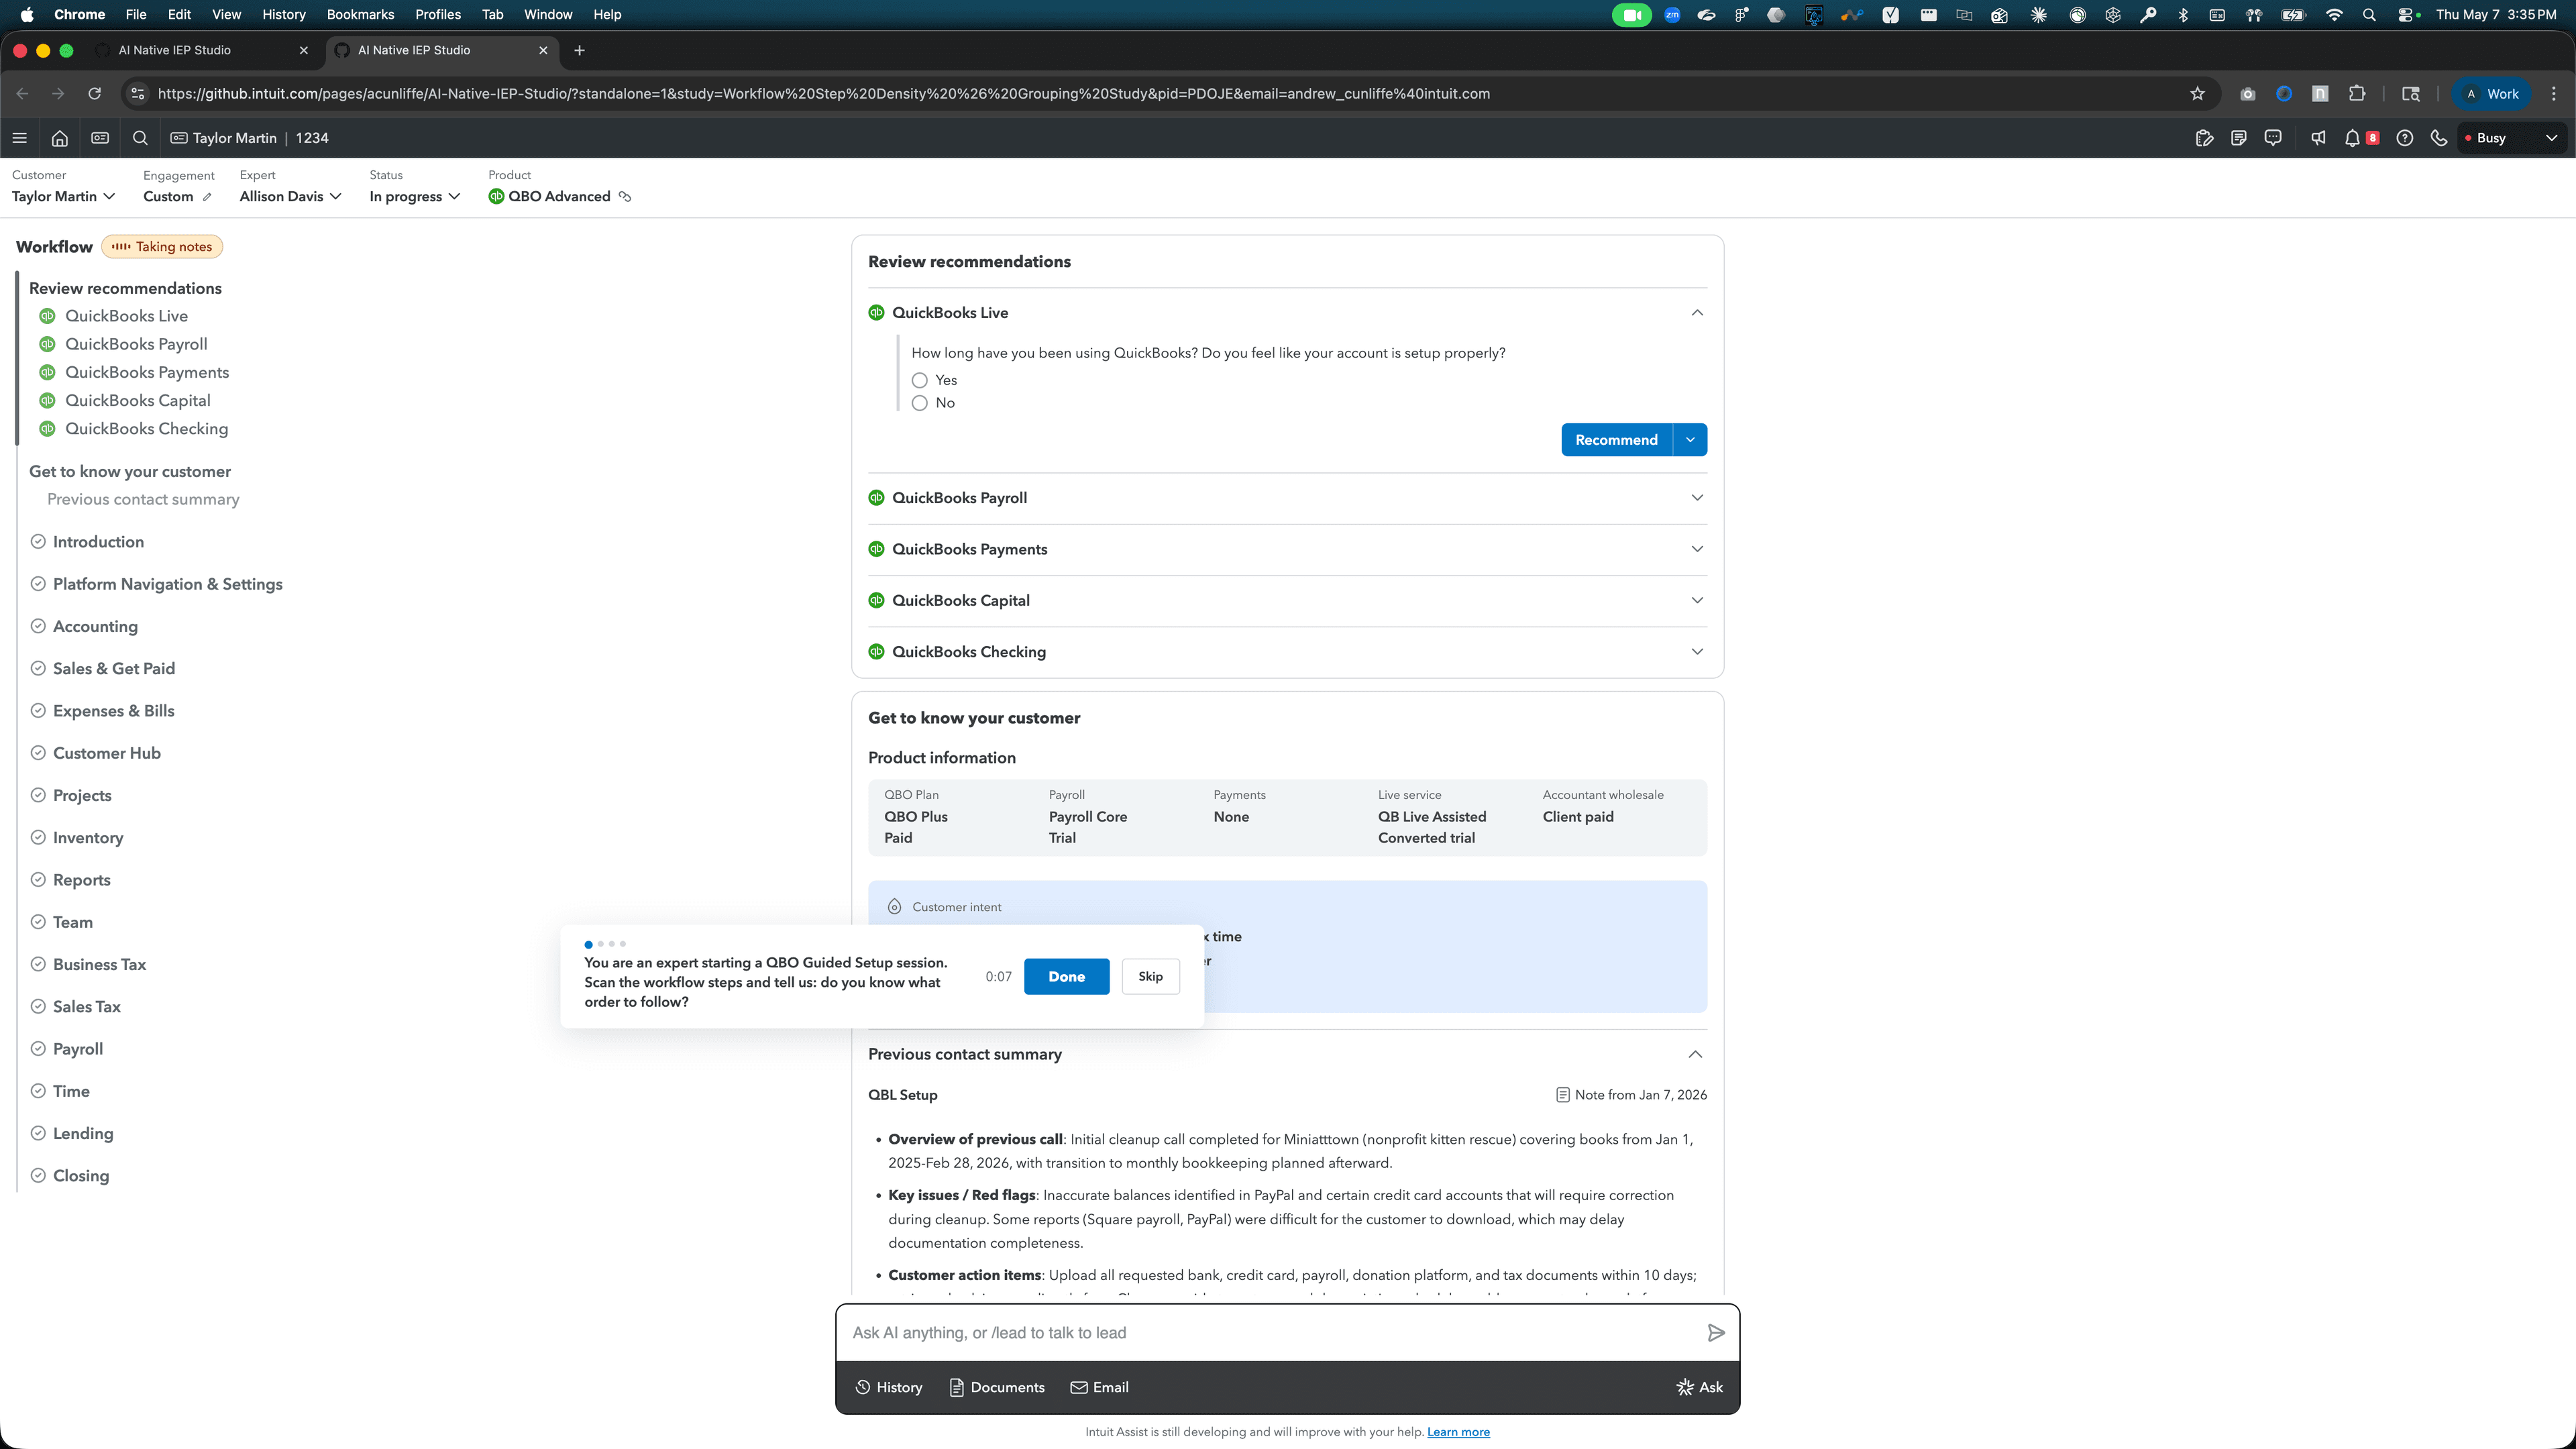Click Skip in the study prompt
The height and width of the screenshot is (1449, 2576).
tap(1150, 977)
